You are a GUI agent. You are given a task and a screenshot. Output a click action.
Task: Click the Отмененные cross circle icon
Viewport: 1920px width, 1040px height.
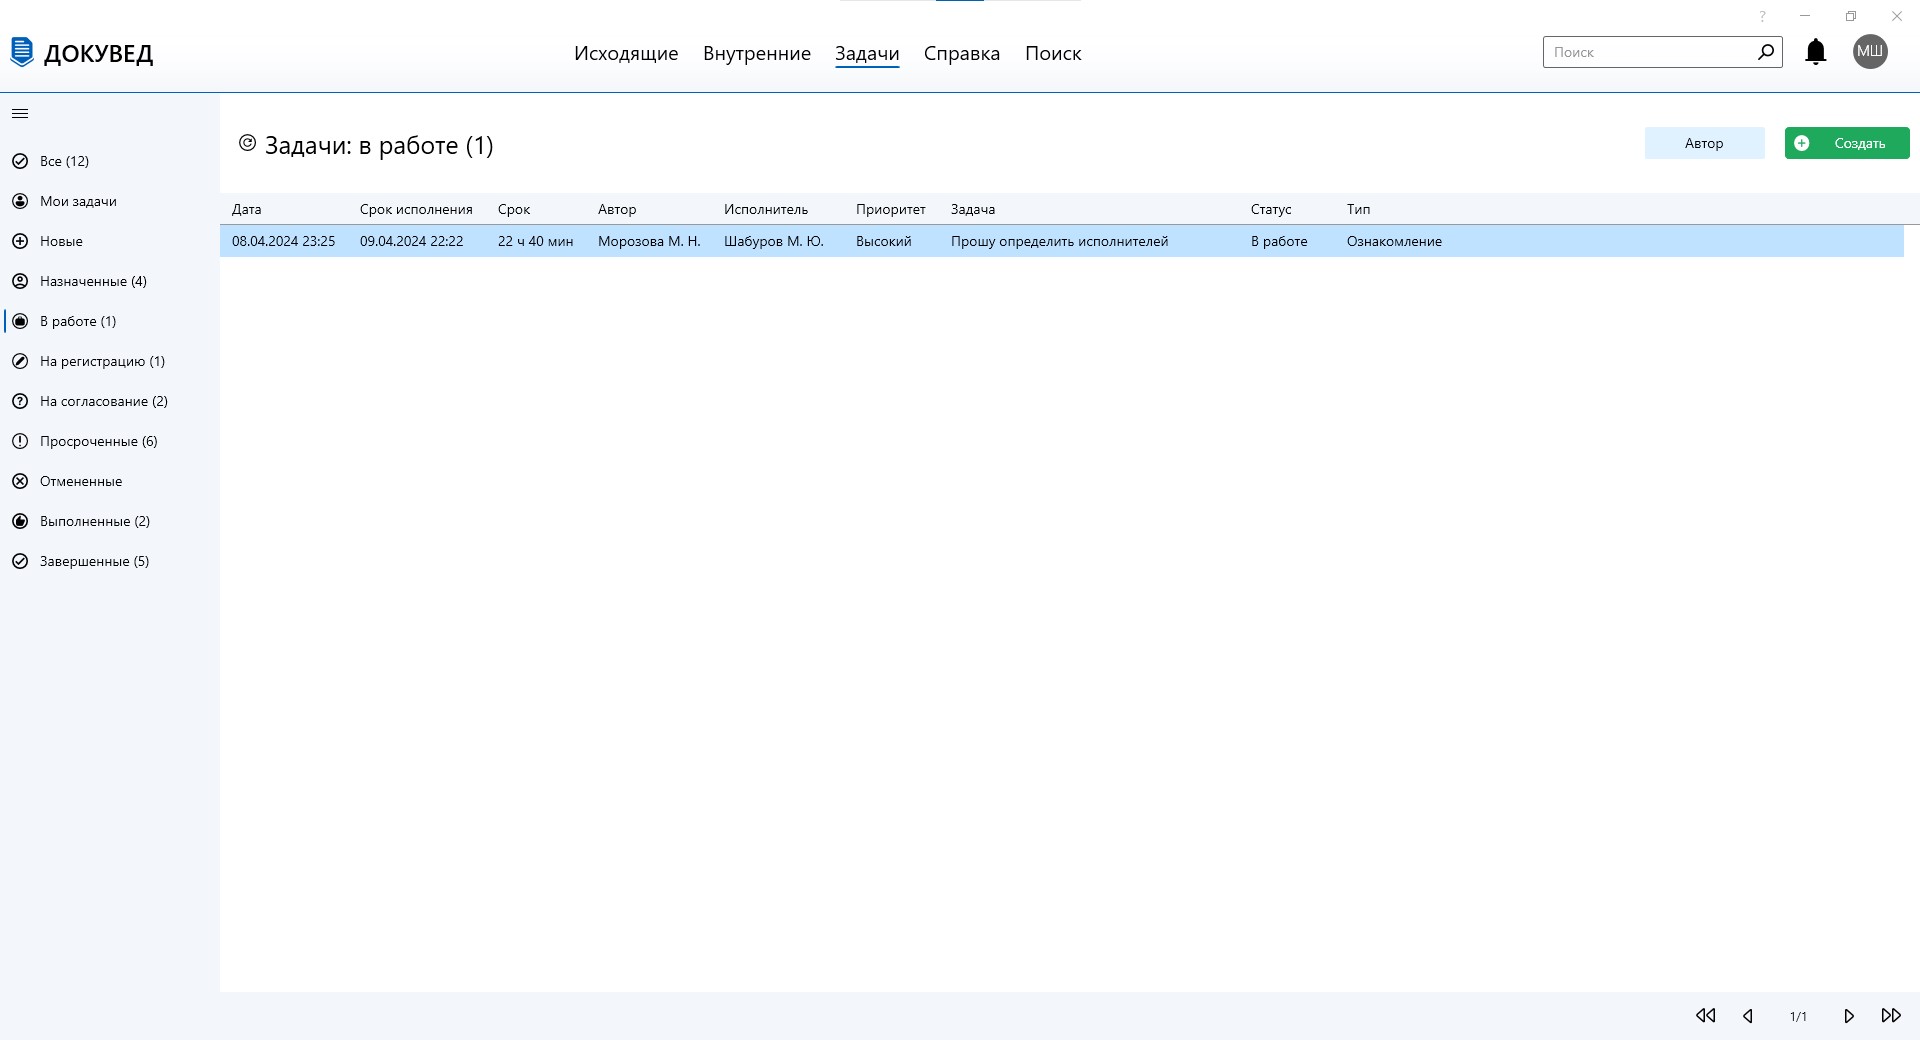coord(20,481)
